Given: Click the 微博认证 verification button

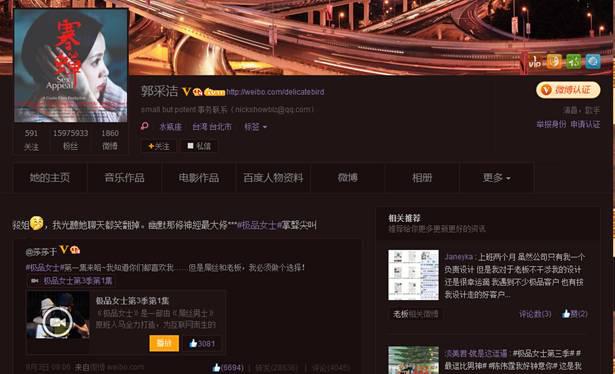Looking at the screenshot, I should (x=568, y=90).
